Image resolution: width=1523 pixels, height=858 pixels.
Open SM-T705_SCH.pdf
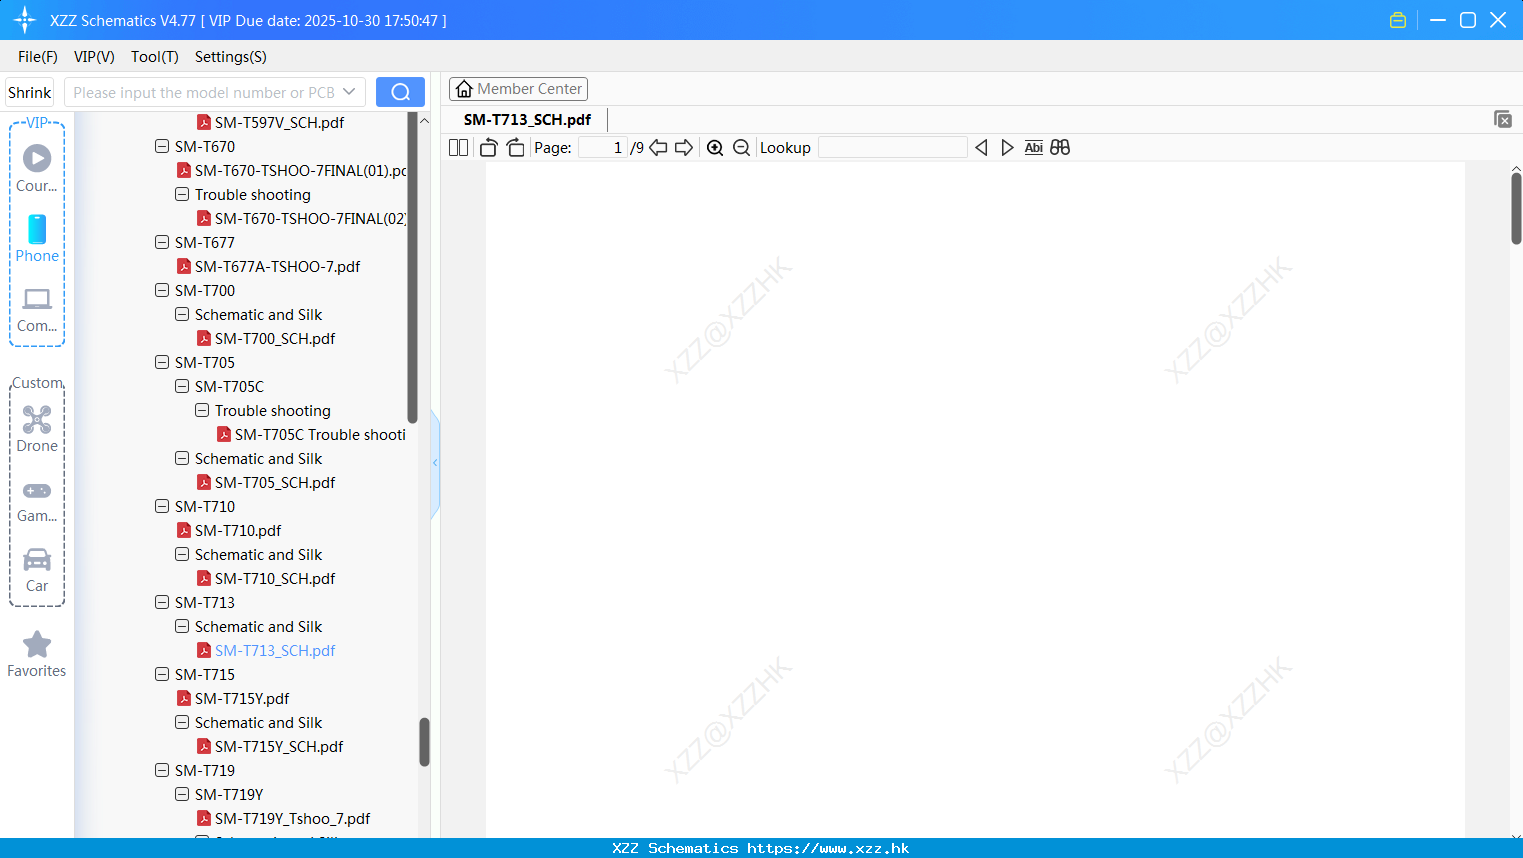point(275,482)
